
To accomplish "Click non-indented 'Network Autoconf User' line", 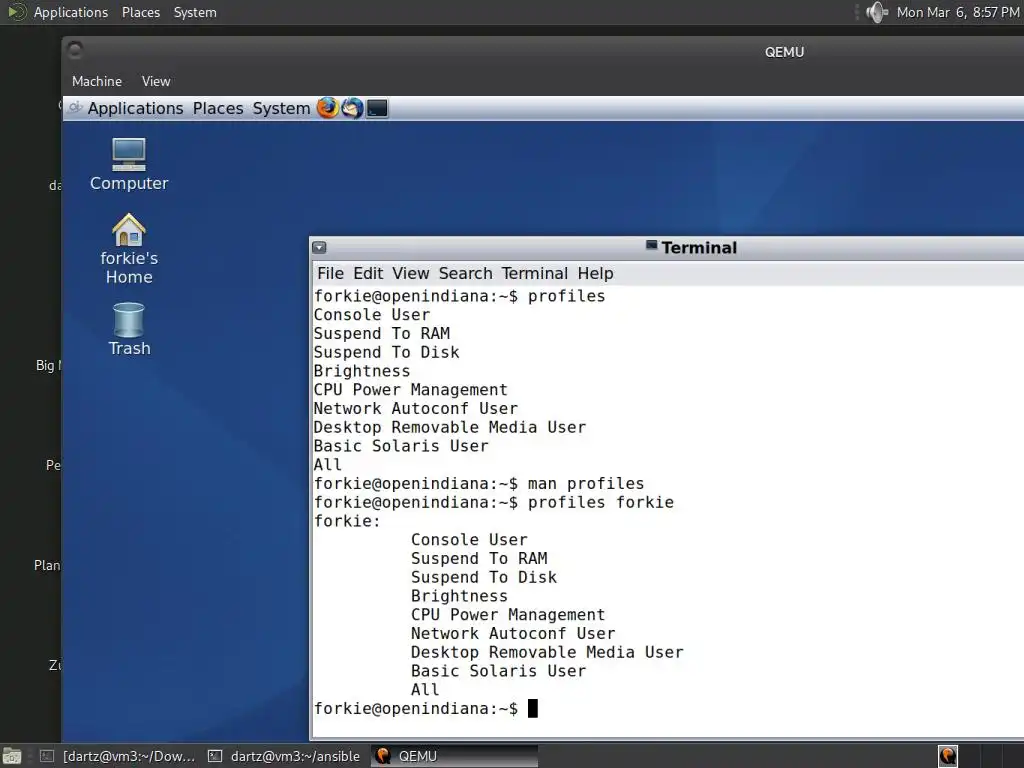I will 415,409.
